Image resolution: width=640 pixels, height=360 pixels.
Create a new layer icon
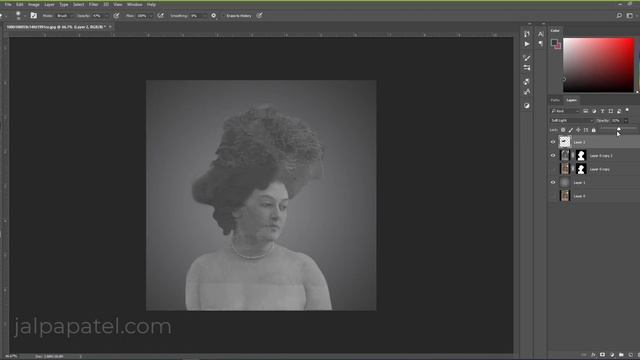coord(631,355)
